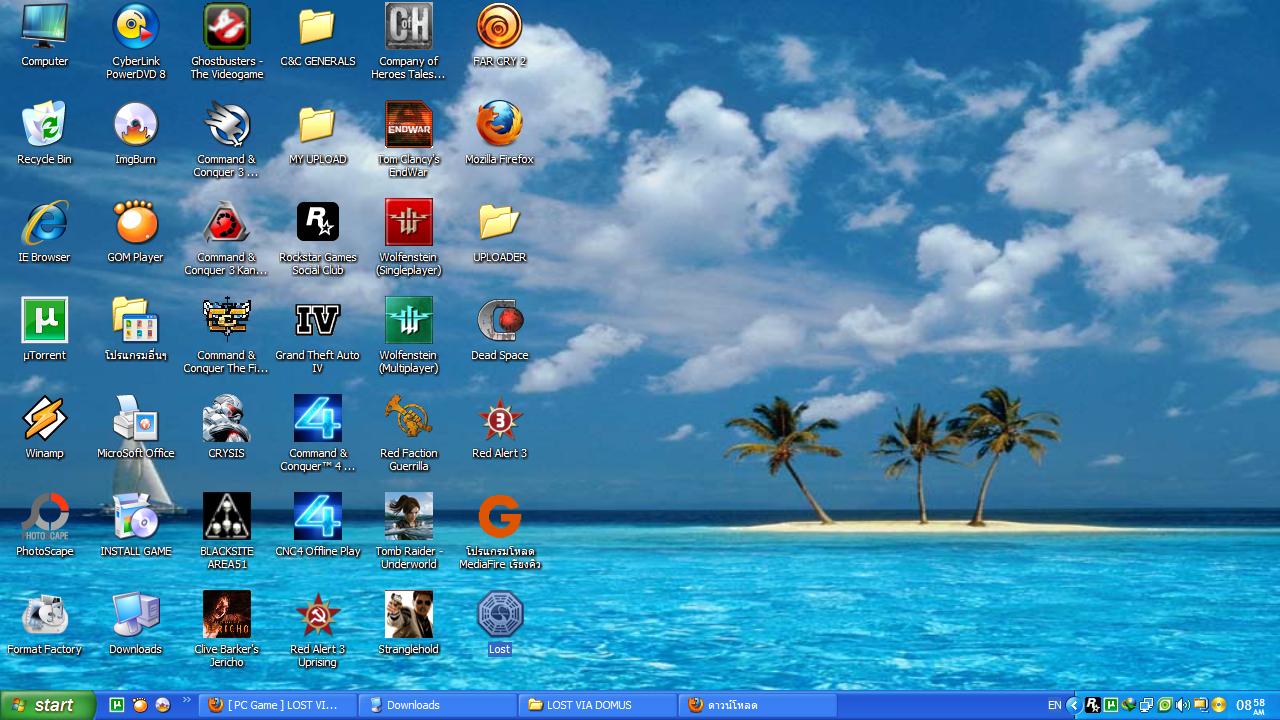The image size is (1280, 720).
Task: Open the yellow disc tray icon
Action: pos(1219,705)
